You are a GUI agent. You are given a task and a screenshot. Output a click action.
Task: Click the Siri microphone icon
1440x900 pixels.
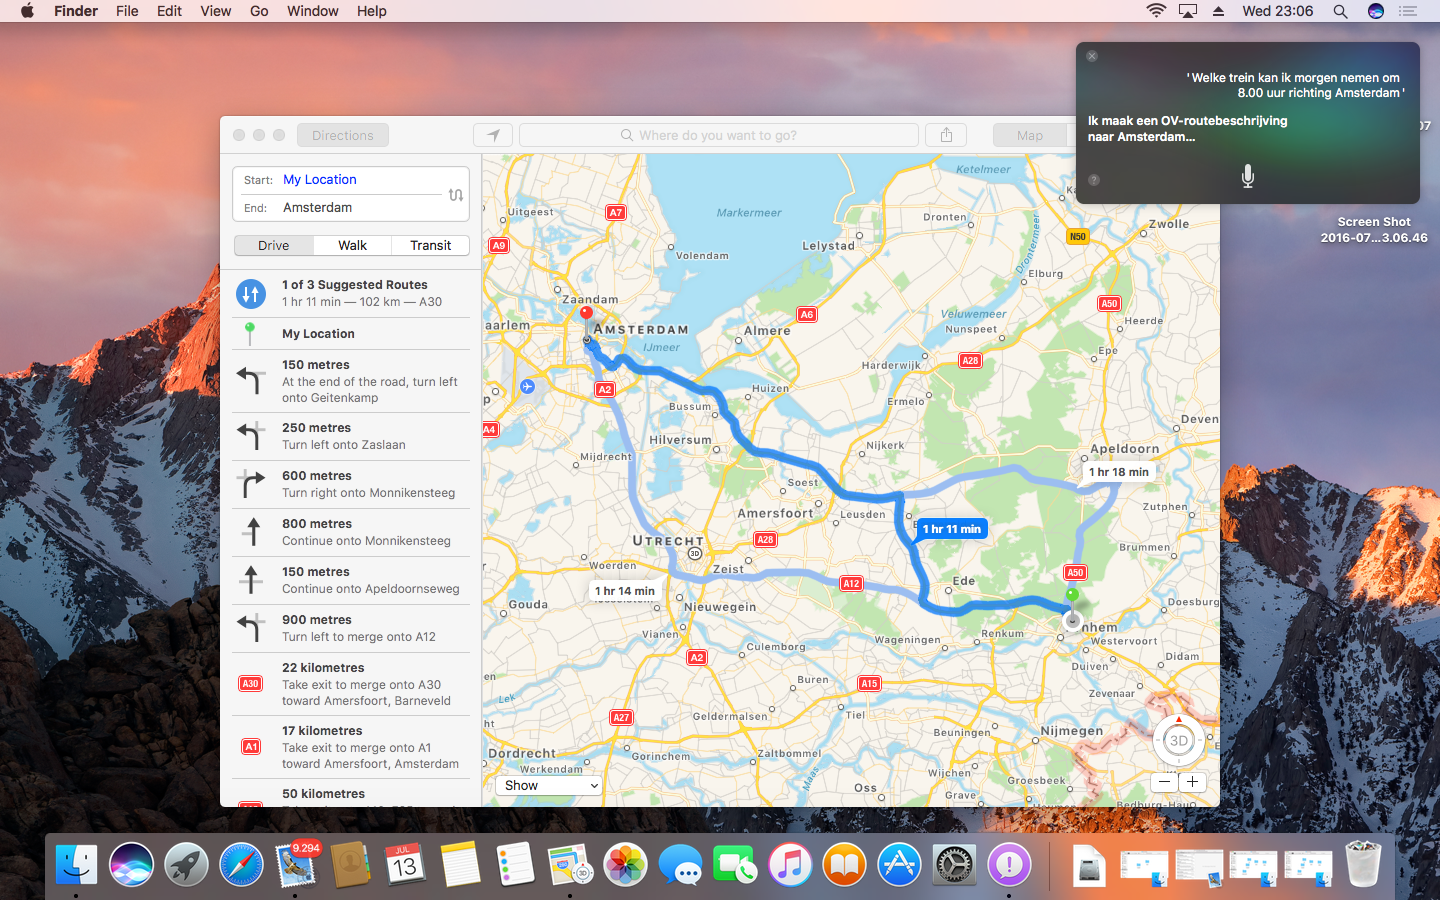click(x=1248, y=177)
